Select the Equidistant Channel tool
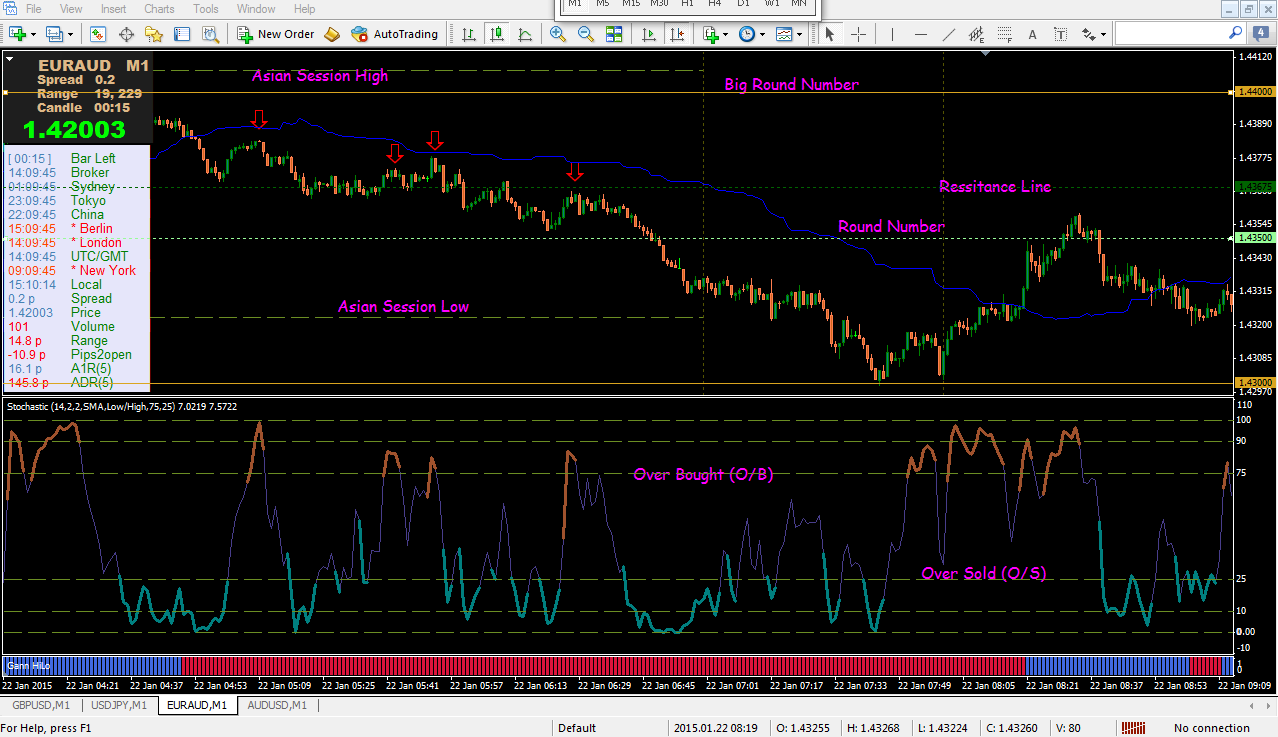1278x737 pixels. tap(977, 34)
